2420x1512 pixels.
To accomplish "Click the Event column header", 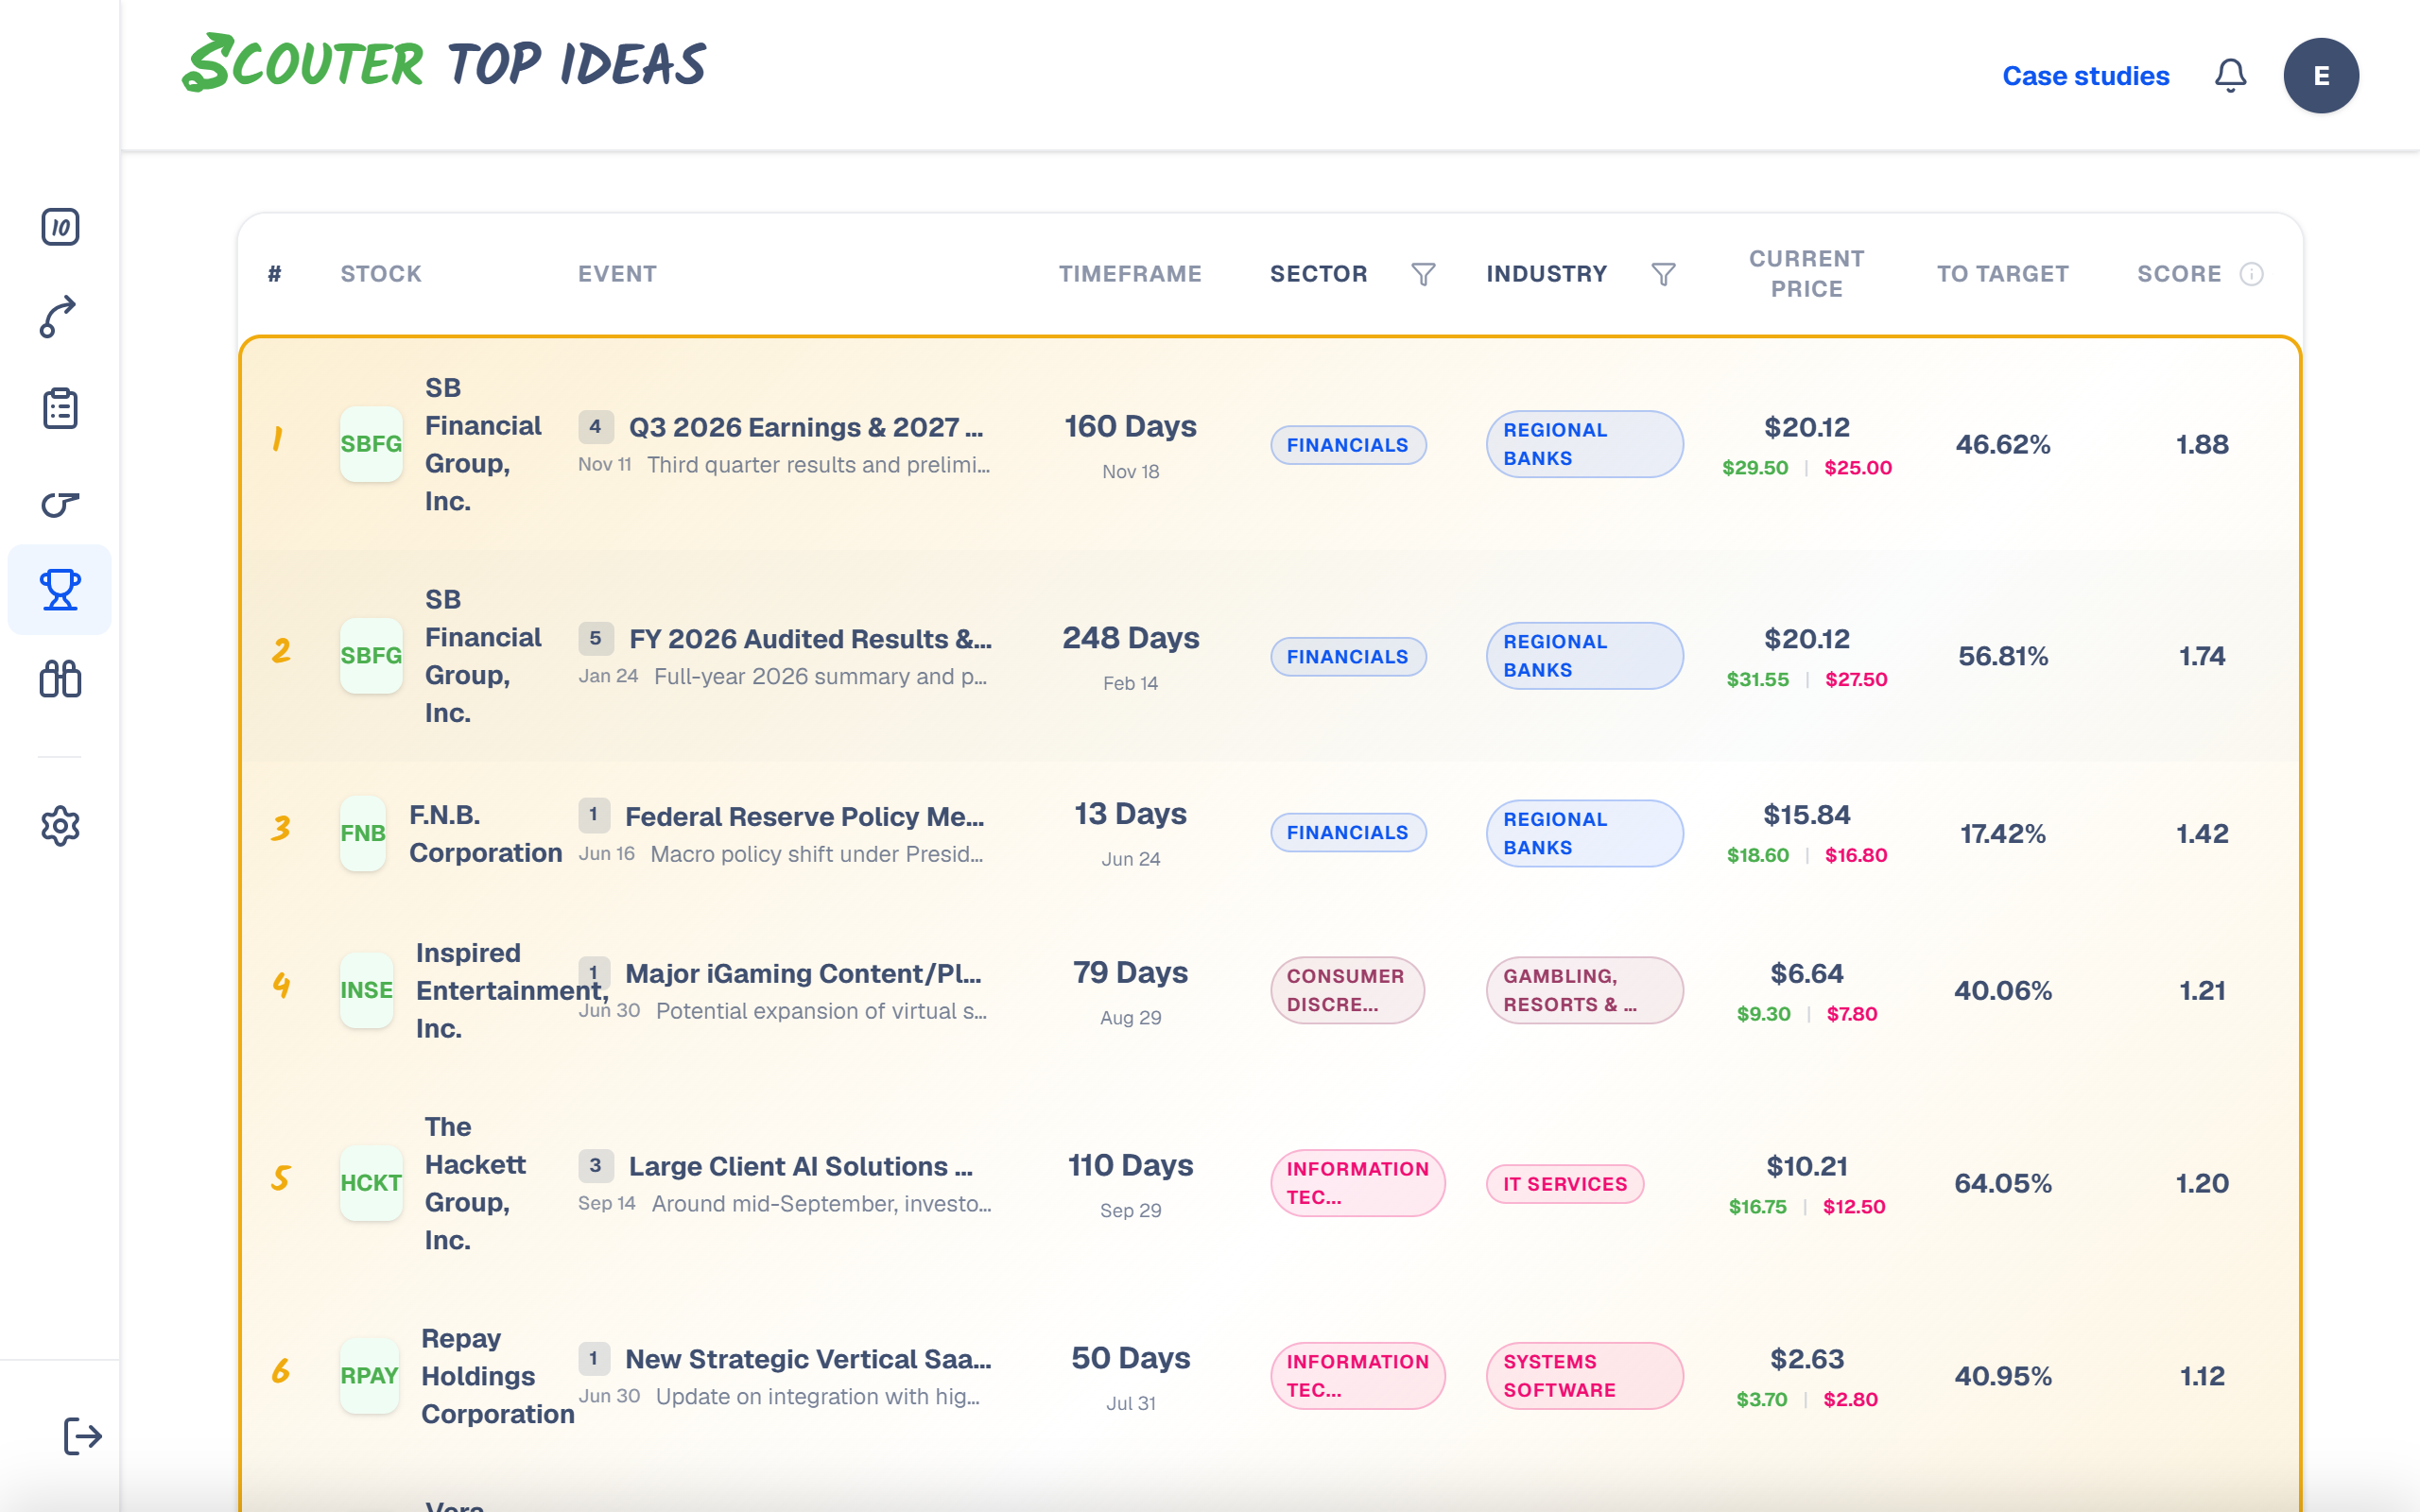I will click(617, 274).
